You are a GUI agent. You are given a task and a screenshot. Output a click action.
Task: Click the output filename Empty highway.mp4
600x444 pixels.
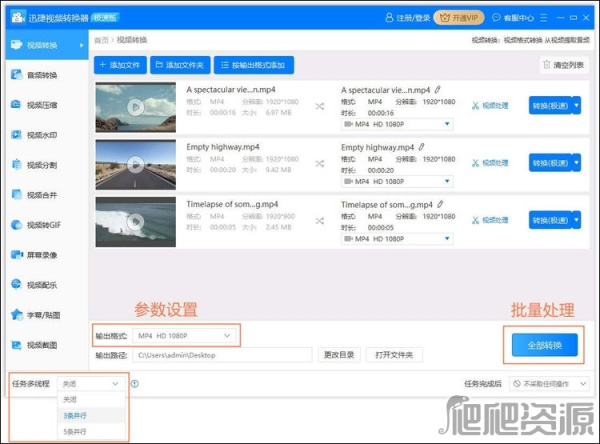[377, 147]
